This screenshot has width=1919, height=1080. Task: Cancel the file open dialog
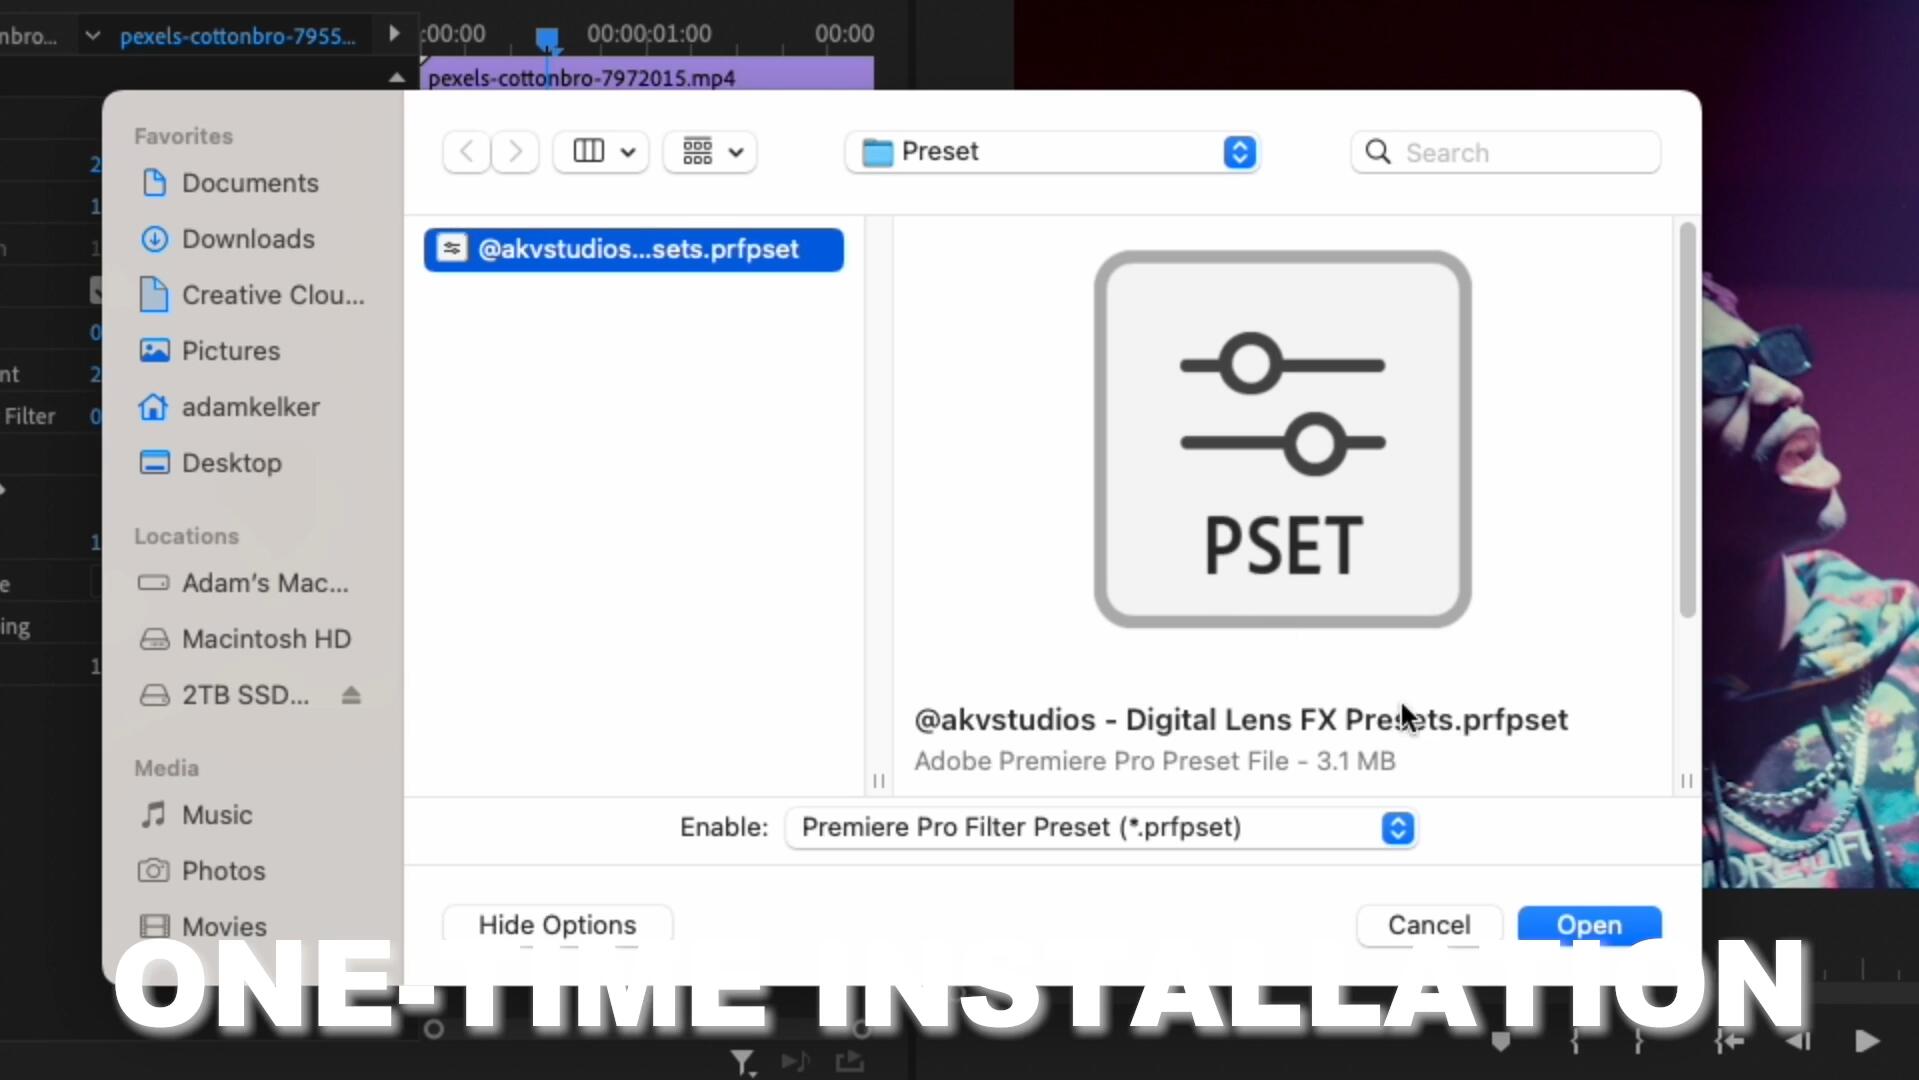1429,925
